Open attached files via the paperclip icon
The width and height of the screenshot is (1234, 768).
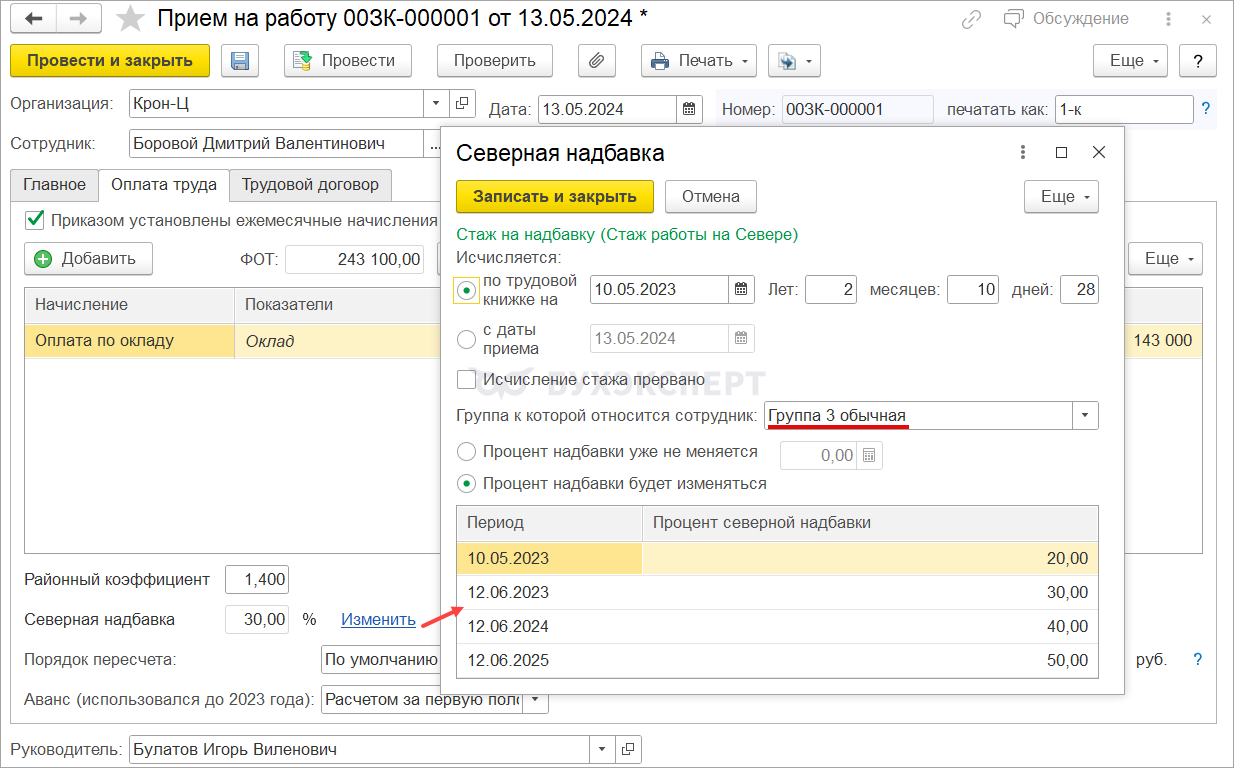point(596,61)
